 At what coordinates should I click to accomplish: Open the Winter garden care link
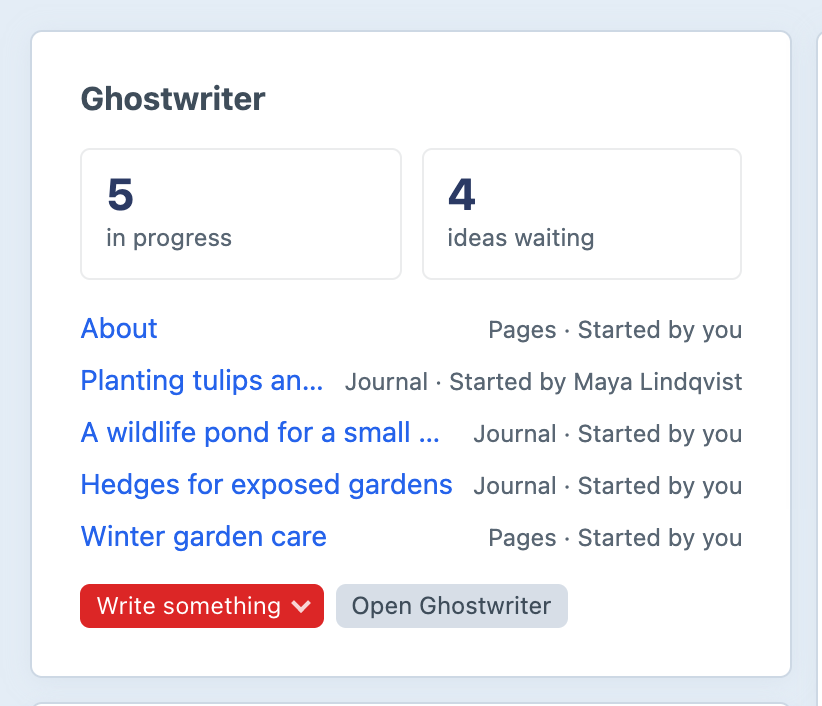[x=203, y=536]
